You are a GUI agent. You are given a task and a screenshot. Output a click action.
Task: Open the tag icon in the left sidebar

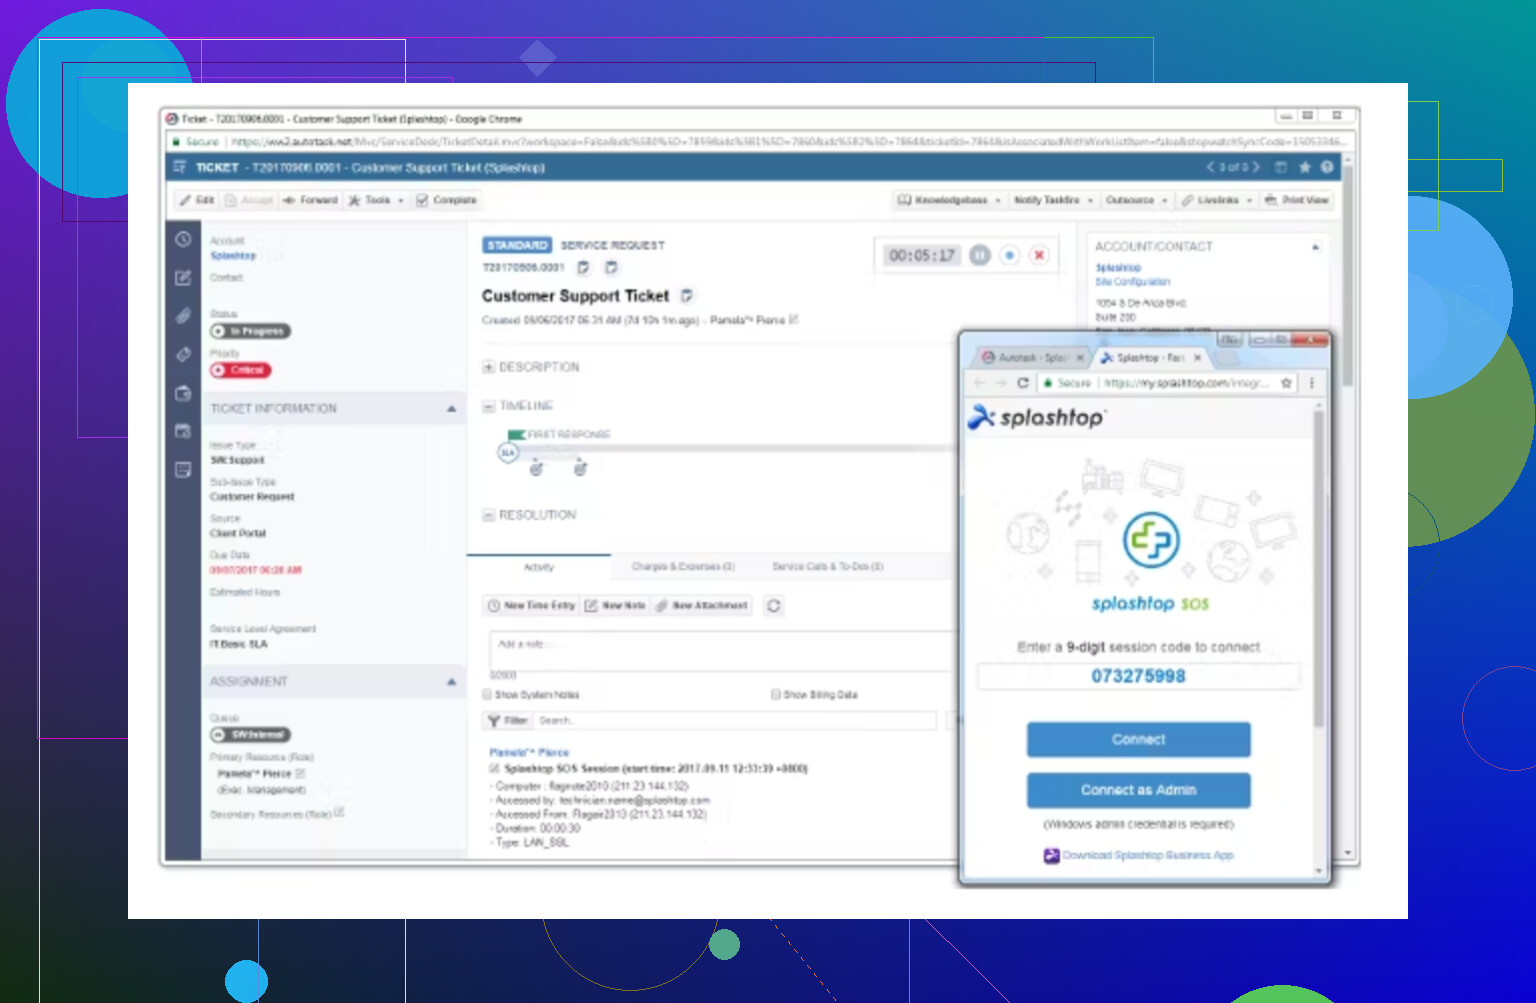point(183,354)
